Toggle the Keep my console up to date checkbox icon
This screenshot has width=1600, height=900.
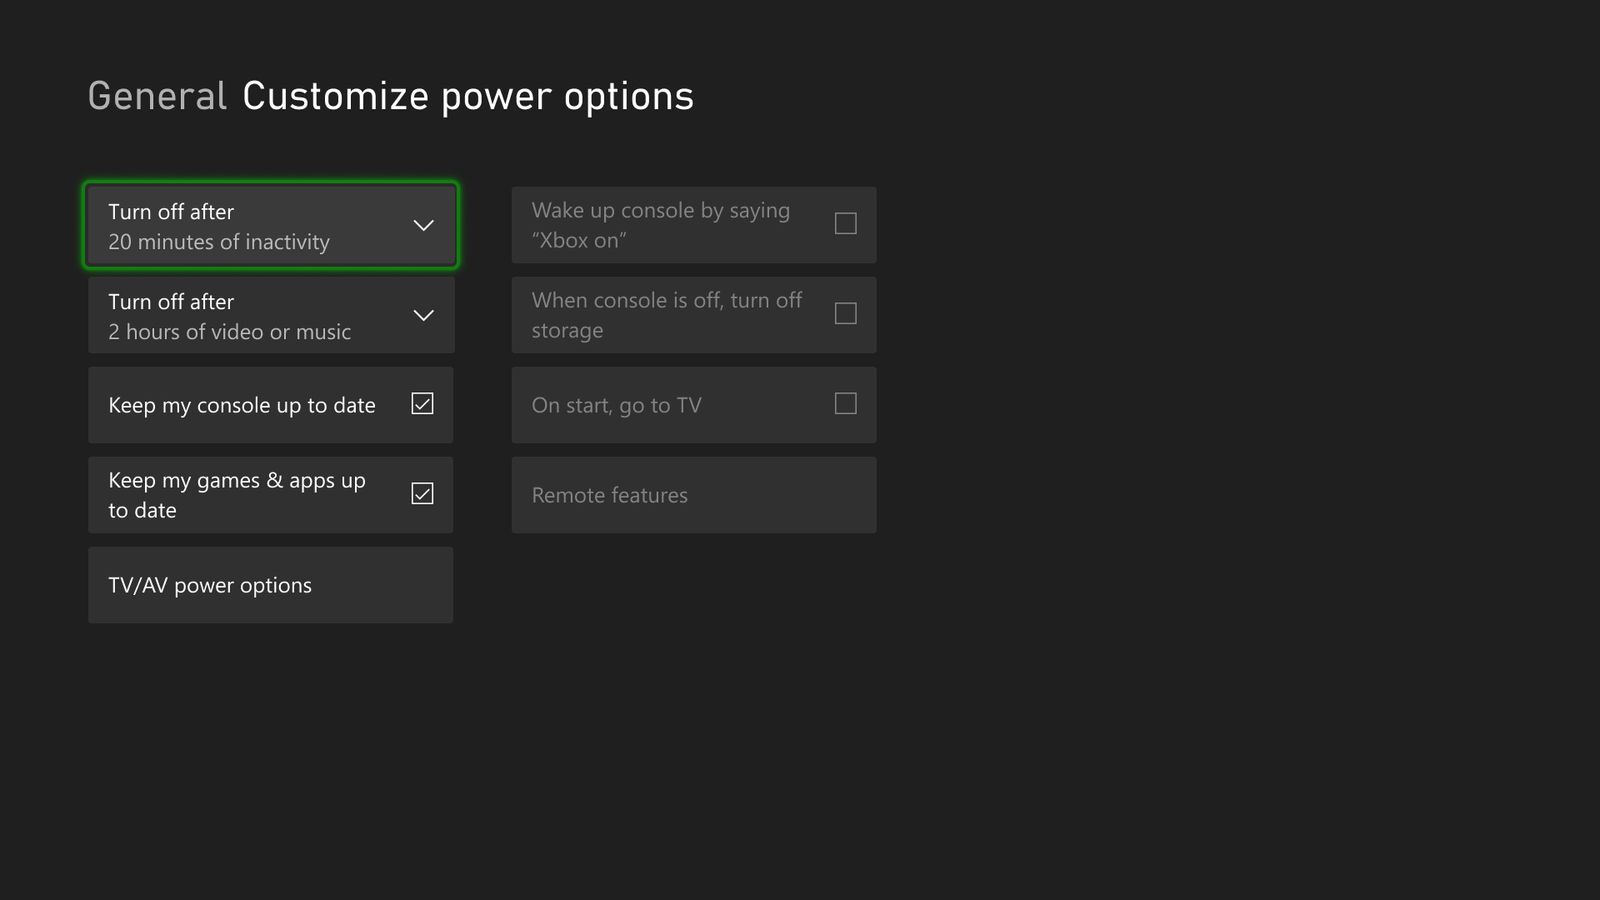tap(423, 404)
